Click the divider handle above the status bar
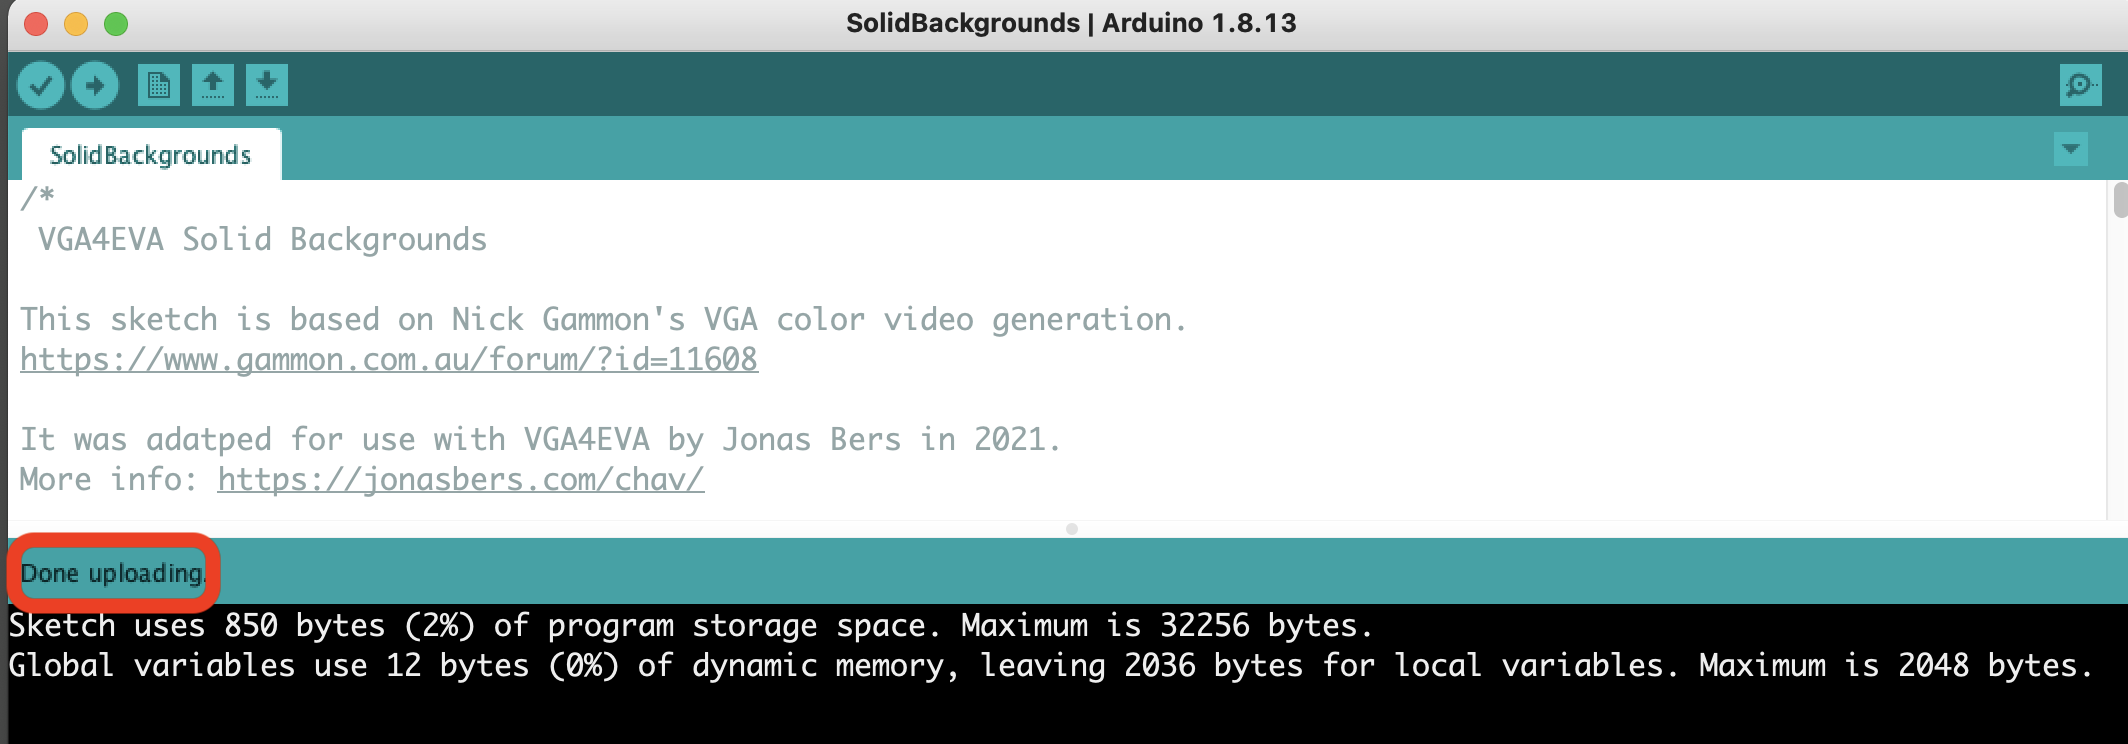 pos(1071,529)
